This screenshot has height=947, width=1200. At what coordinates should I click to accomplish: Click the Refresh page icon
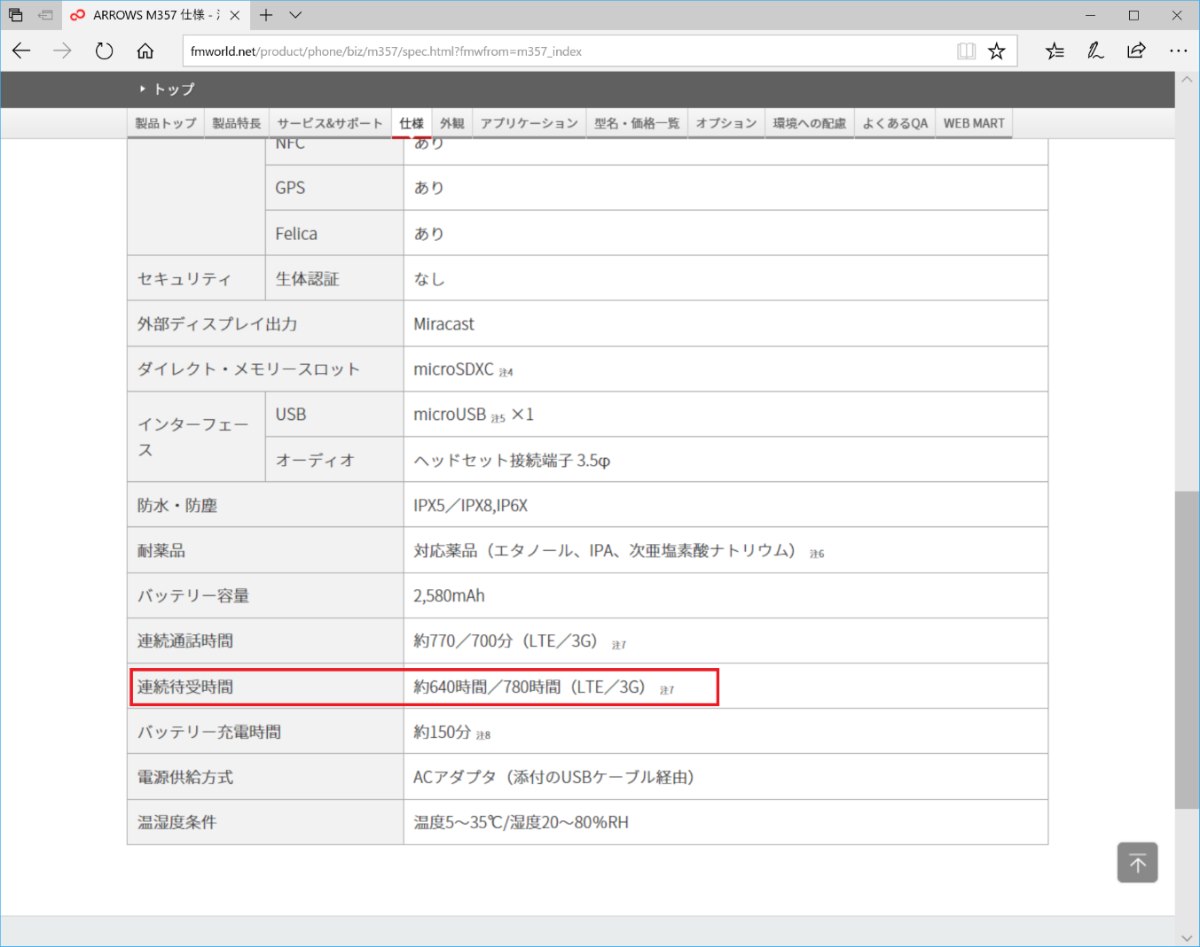pyautogui.click(x=104, y=51)
